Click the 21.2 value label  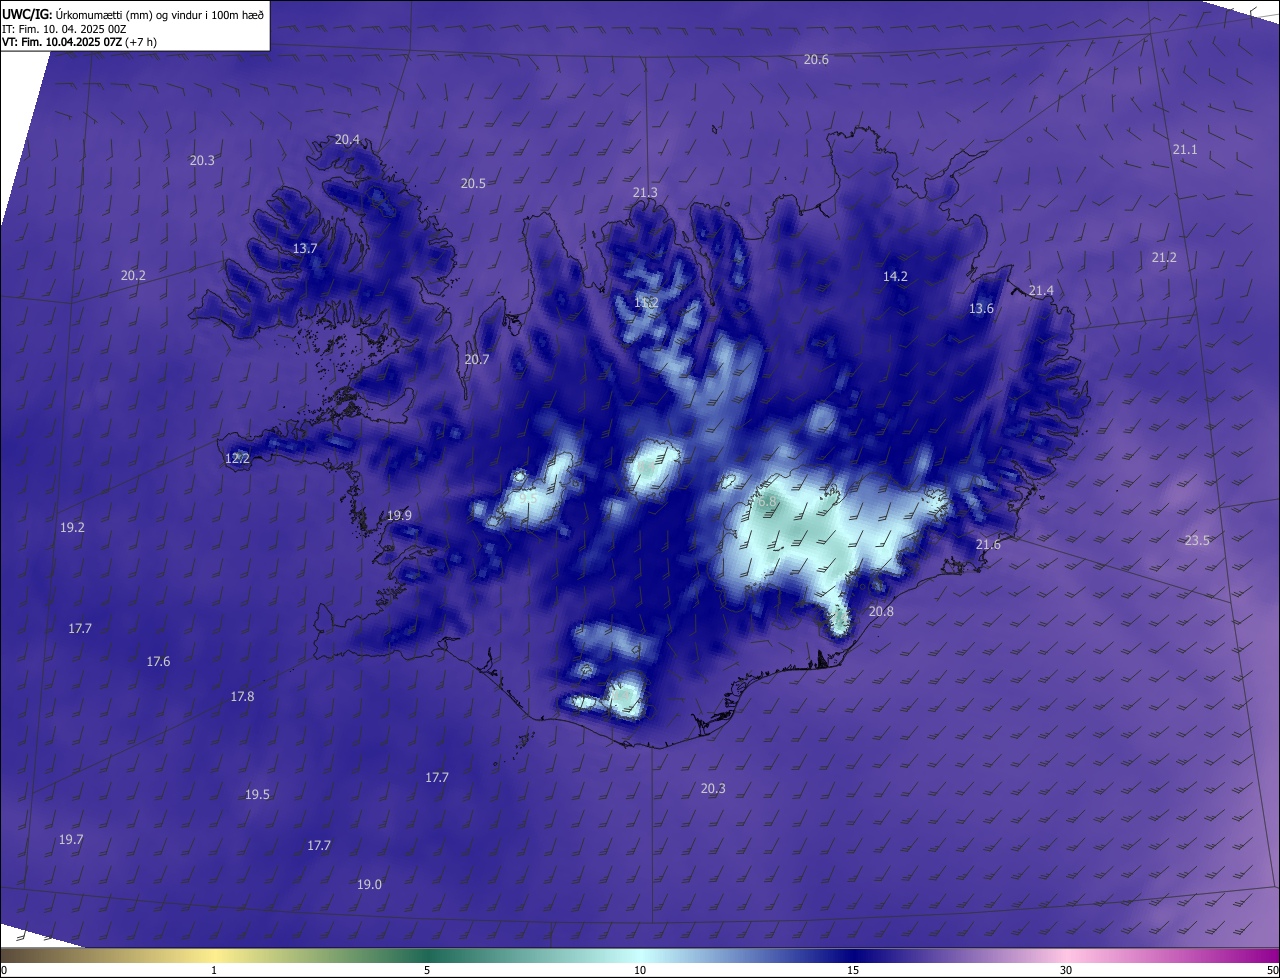(1164, 258)
